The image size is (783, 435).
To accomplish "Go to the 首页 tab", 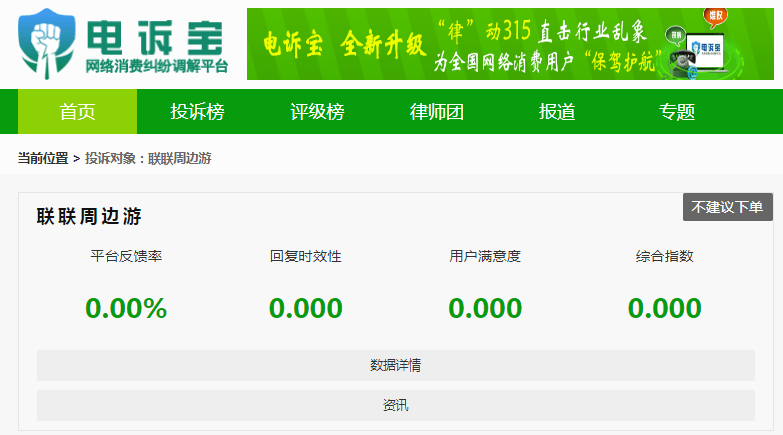I will (77, 111).
